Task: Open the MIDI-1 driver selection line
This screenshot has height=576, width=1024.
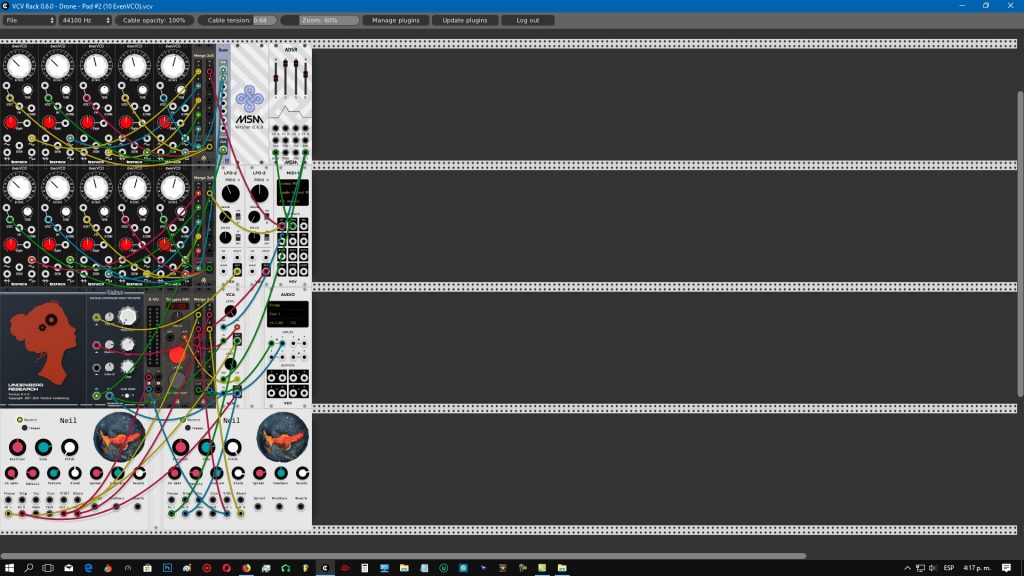Action: (x=293, y=184)
